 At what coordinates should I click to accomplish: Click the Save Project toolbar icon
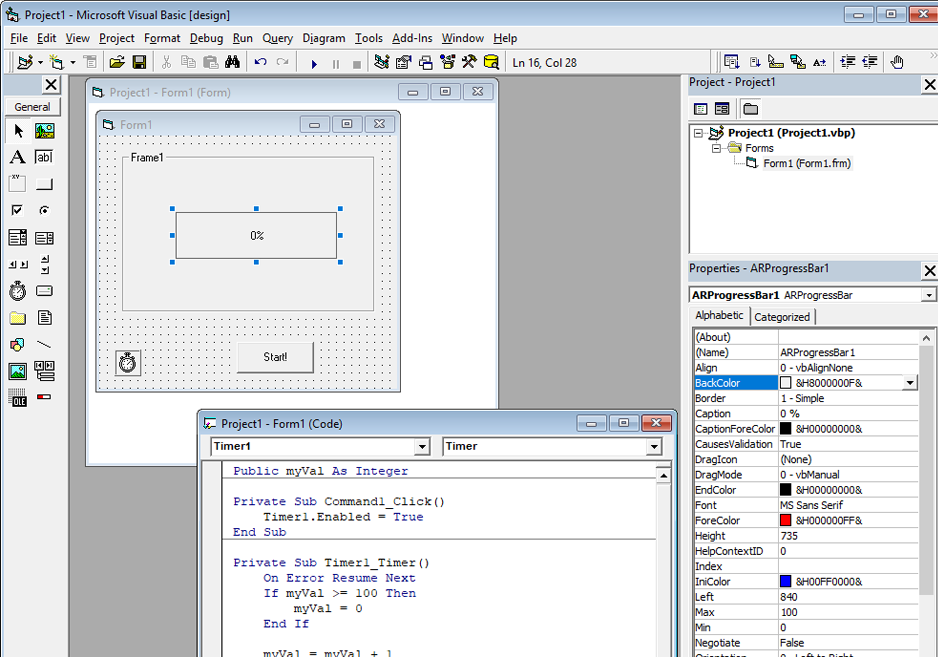coord(139,62)
